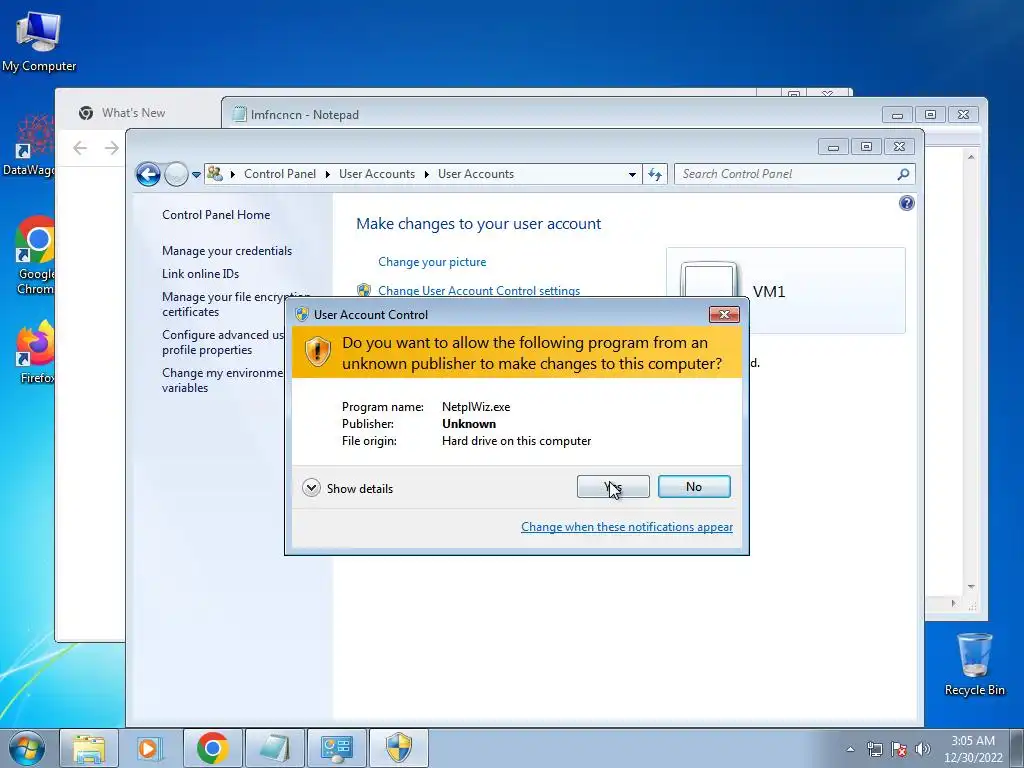The height and width of the screenshot is (768, 1024).
Task: Expand the address bar history dropdown
Action: (x=632, y=174)
